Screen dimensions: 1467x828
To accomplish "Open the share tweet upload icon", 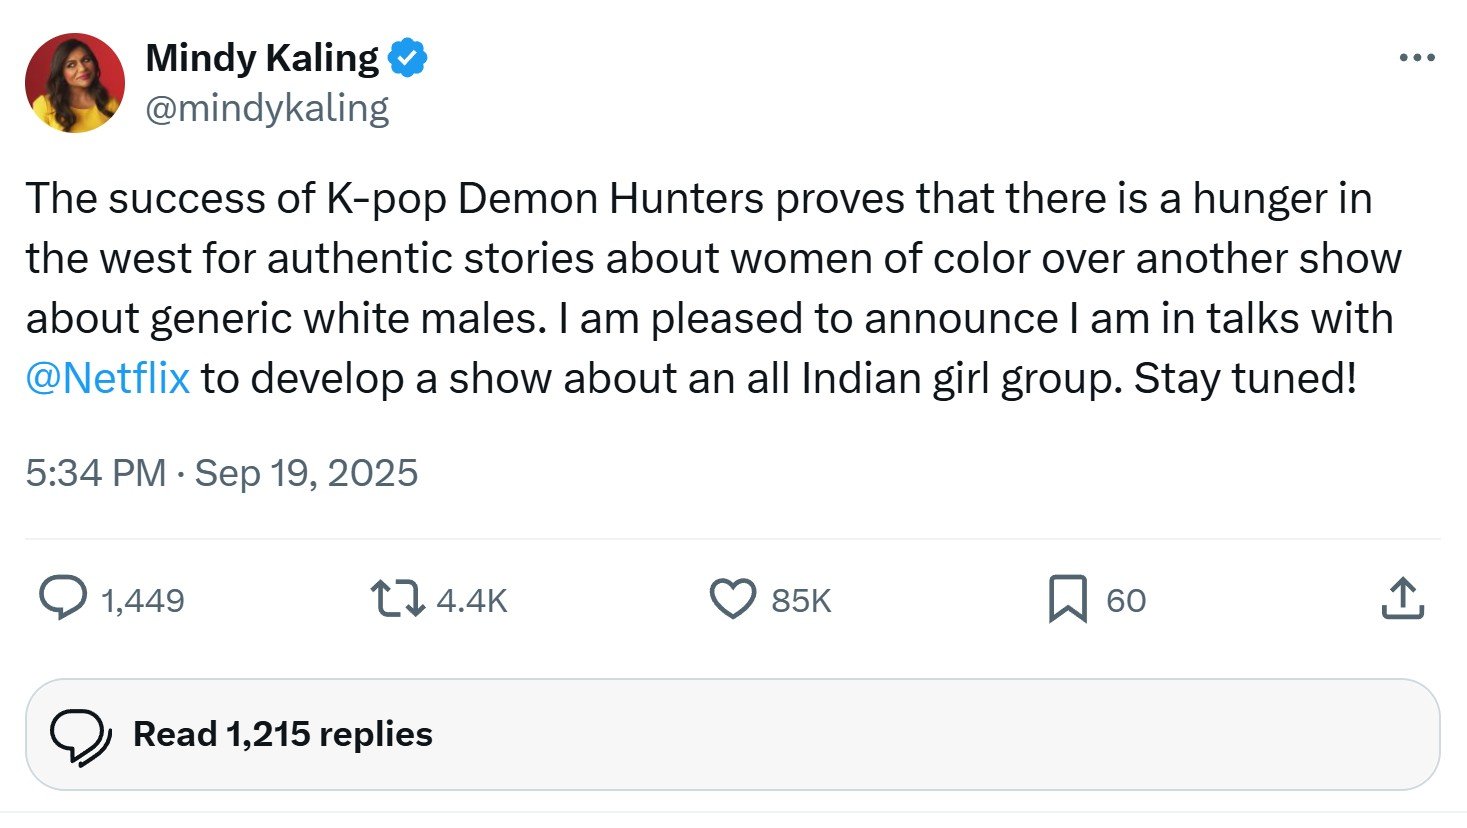I will tap(1403, 598).
